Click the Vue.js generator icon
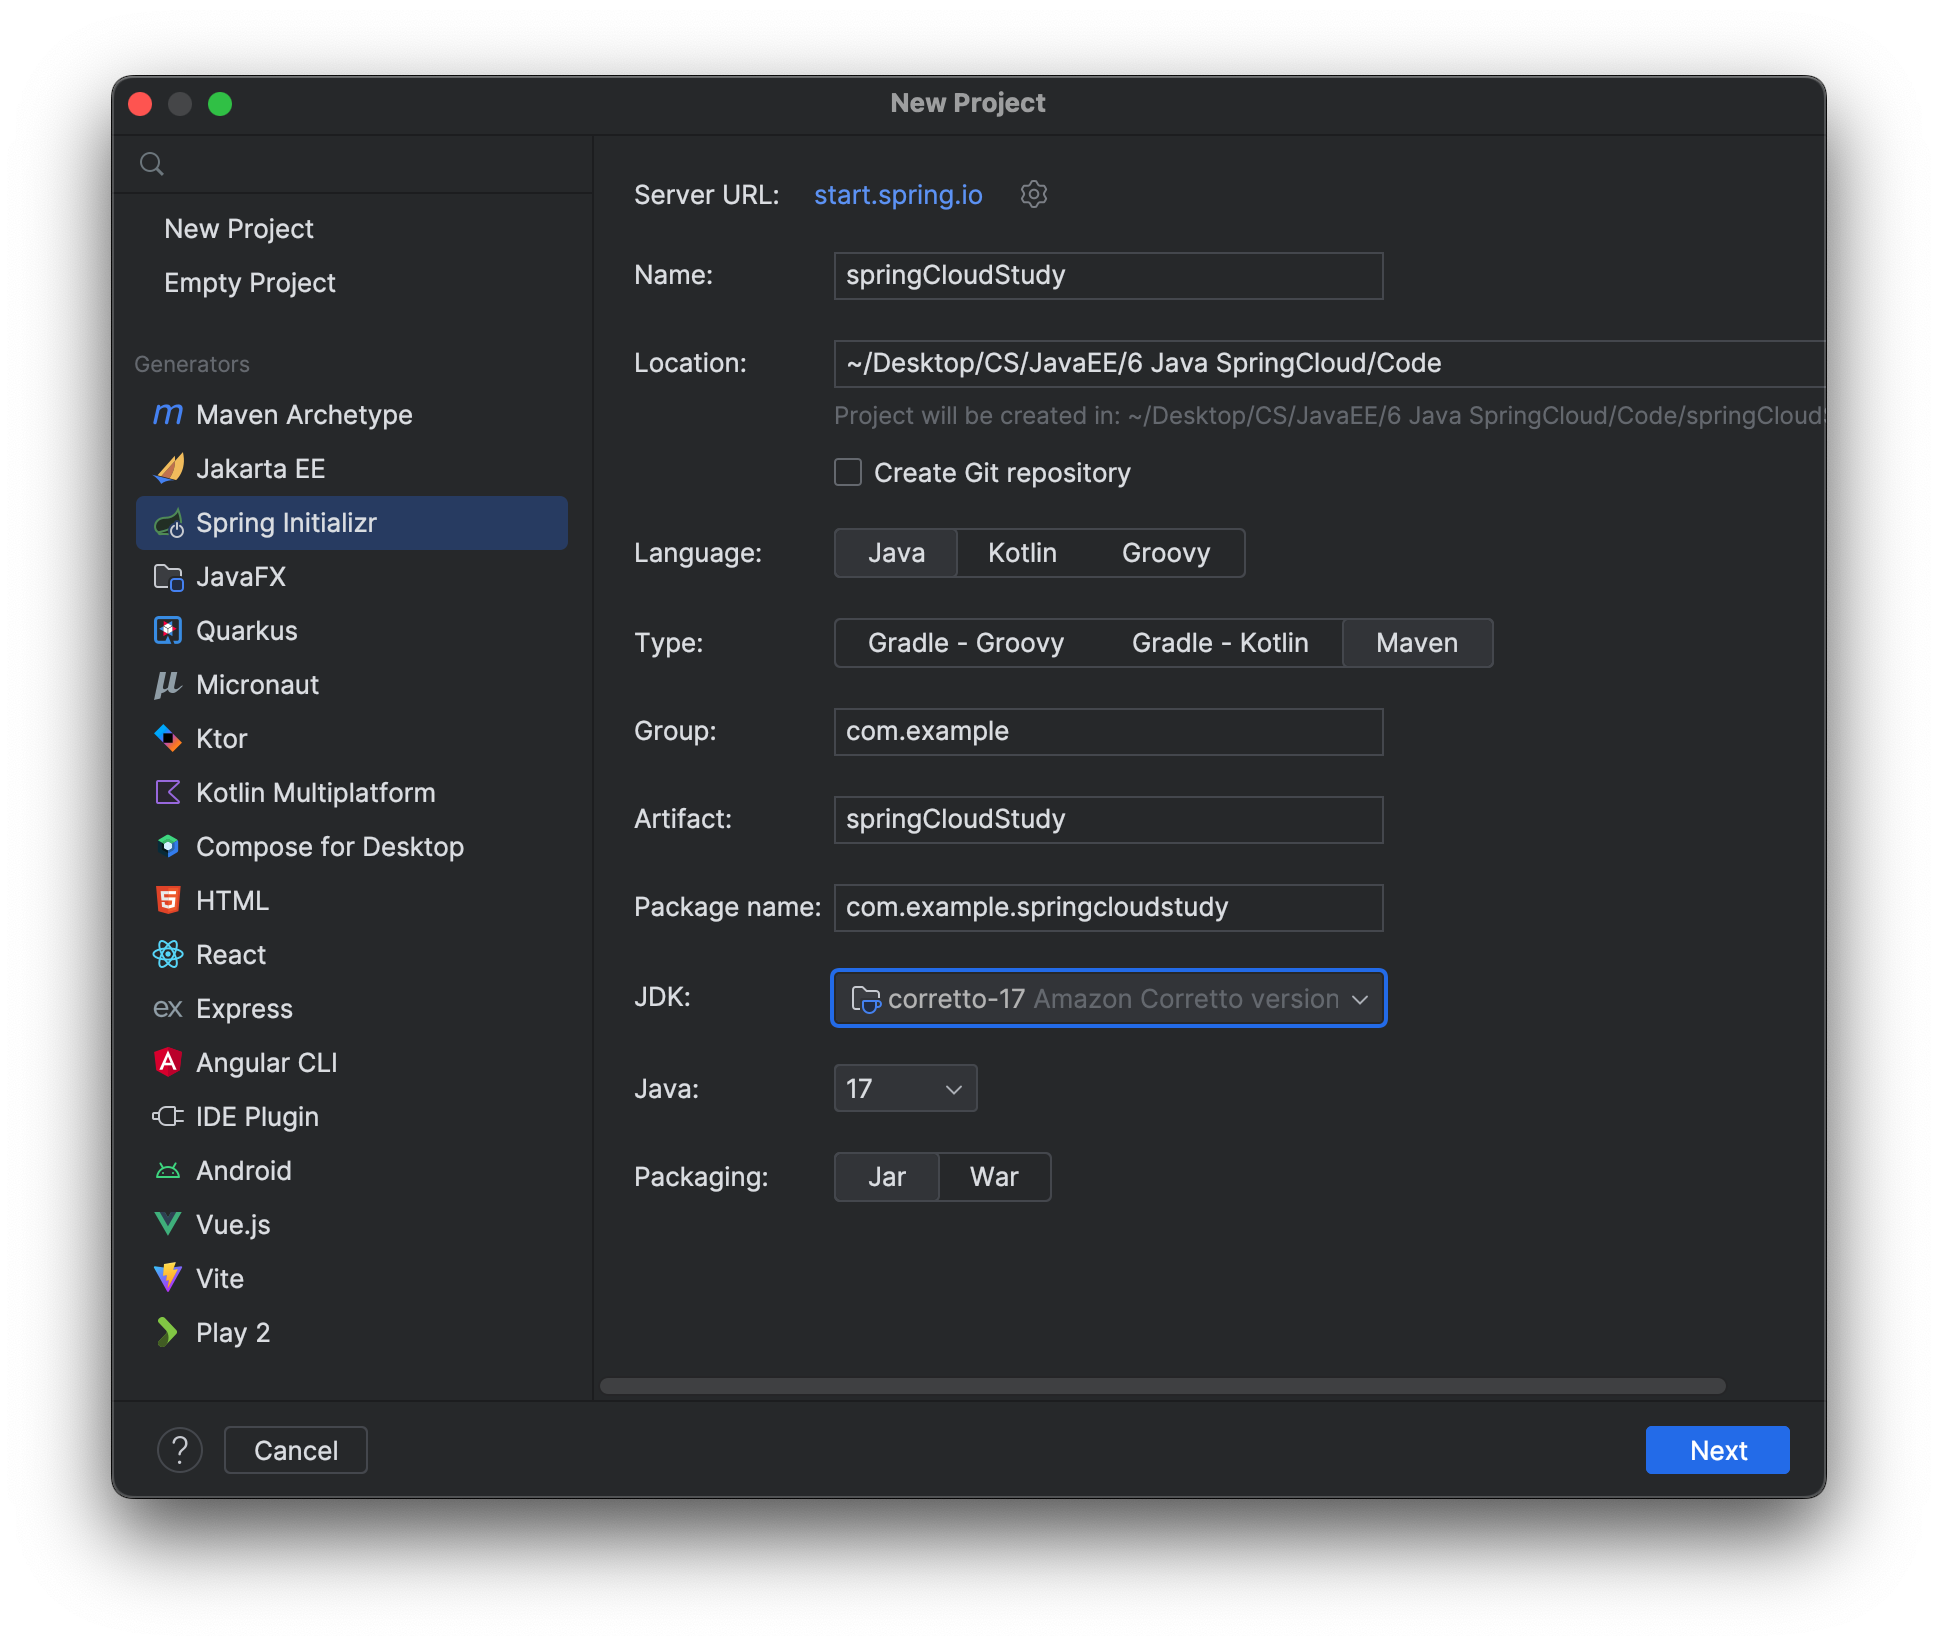 pos(168,1224)
